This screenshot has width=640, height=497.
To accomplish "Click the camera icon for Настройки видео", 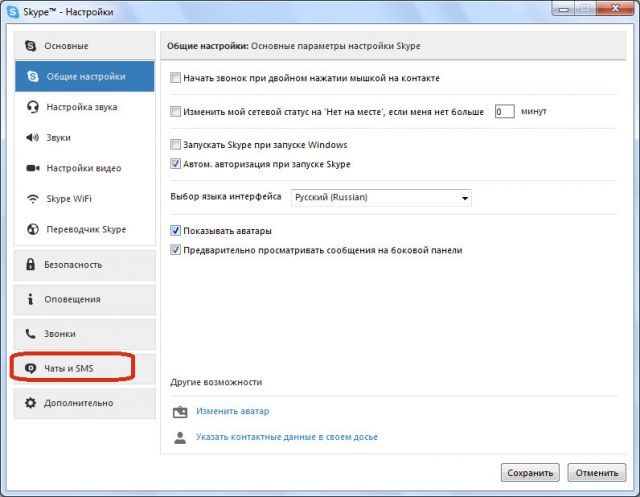I will coord(33,168).
